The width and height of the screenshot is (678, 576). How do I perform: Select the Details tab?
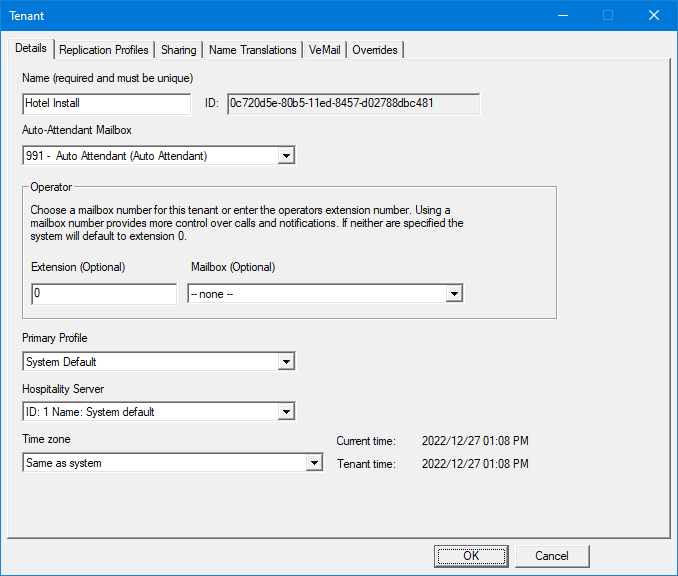coord(31,48)
